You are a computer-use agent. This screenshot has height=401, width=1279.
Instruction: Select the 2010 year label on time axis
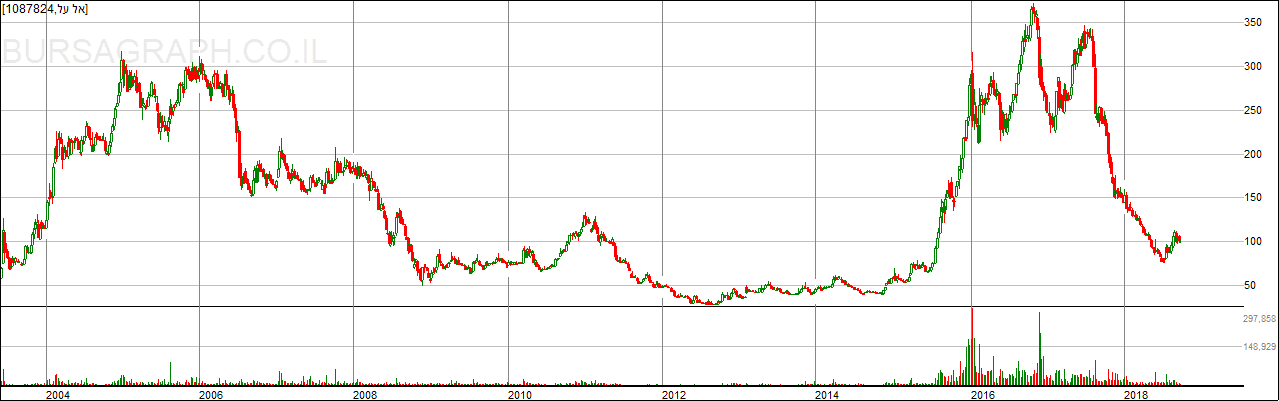pos(519,394)
